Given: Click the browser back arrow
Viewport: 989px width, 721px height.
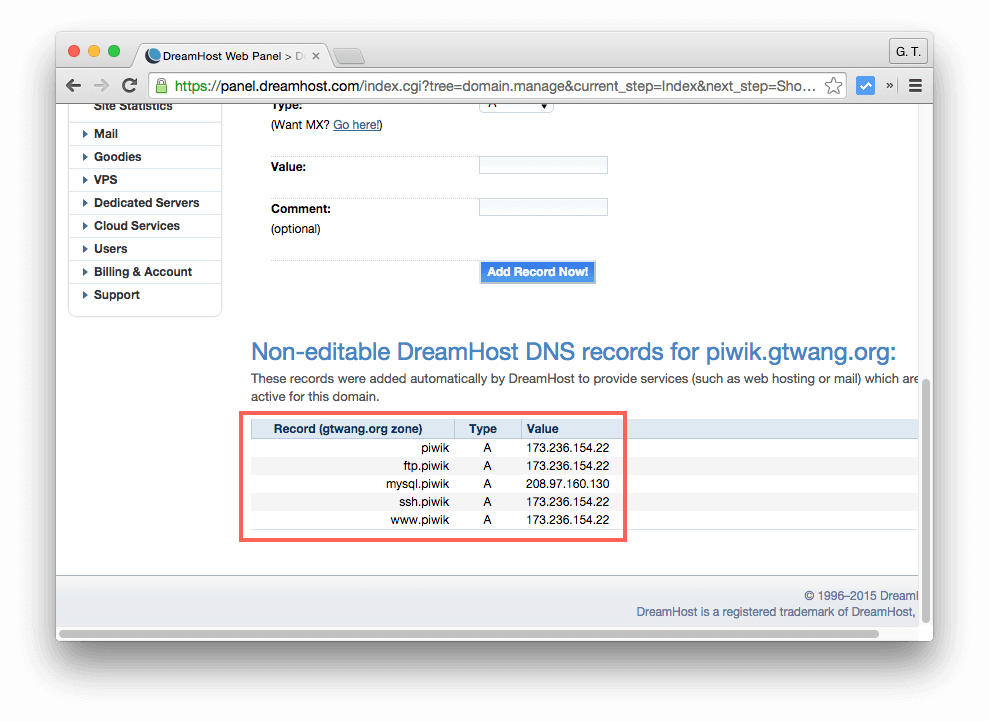Looking at the screenshot, I should pos(74,86).
